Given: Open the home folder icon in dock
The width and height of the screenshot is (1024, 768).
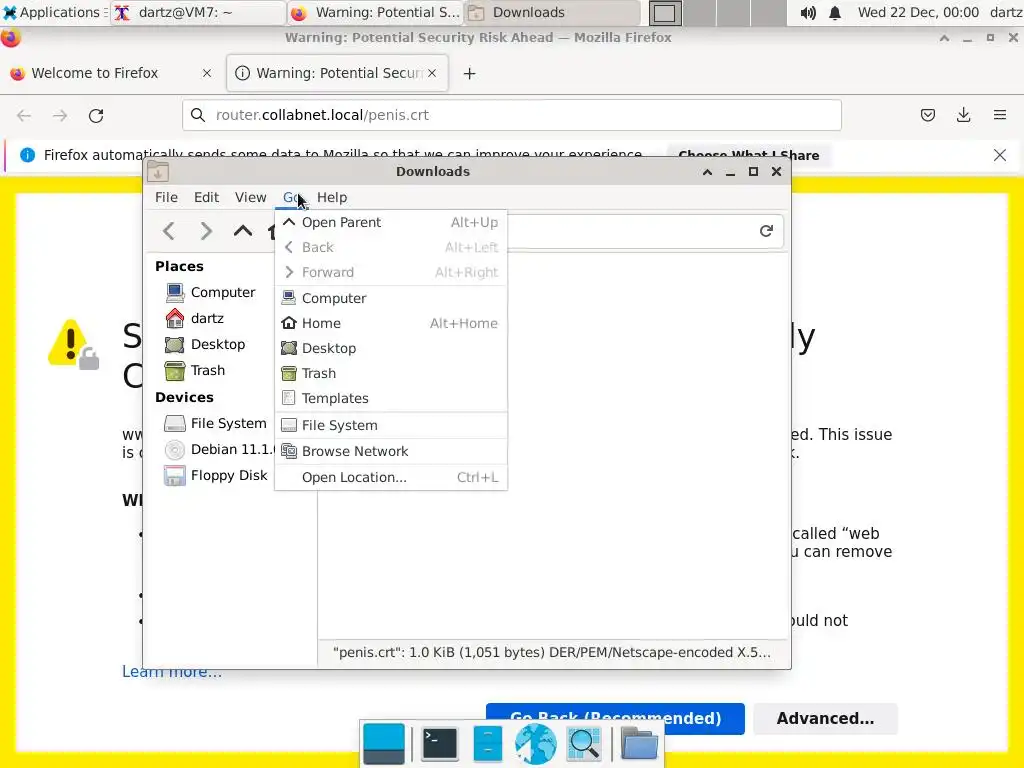Looking at the screenshot, I should pyautogui.click(x=639, y=743).
